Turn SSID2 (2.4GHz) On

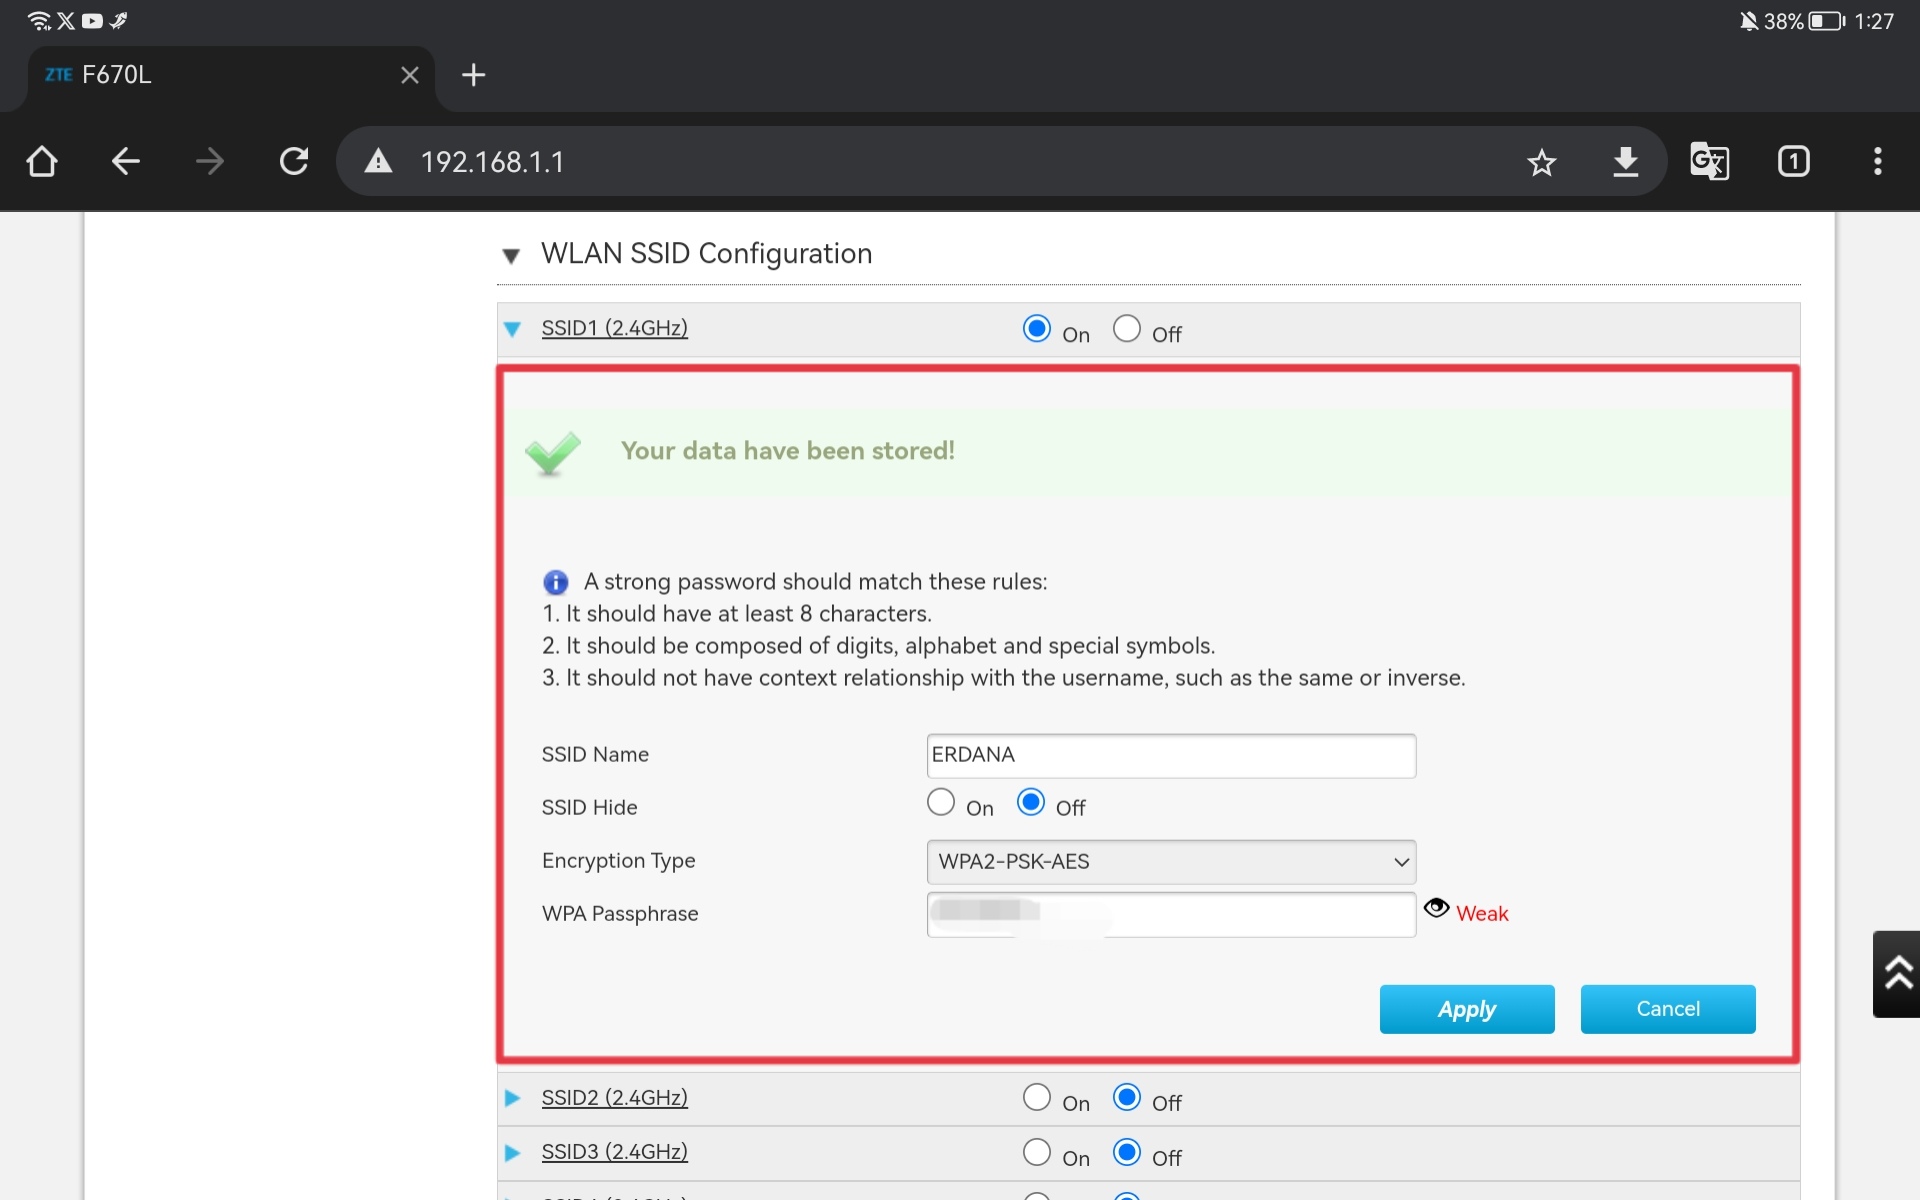(1037, 1098)
